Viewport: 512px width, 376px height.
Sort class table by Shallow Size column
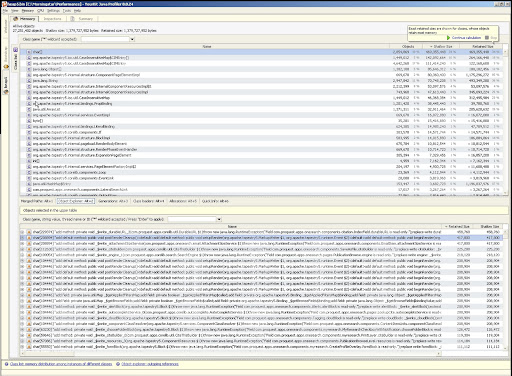point(441,47)
